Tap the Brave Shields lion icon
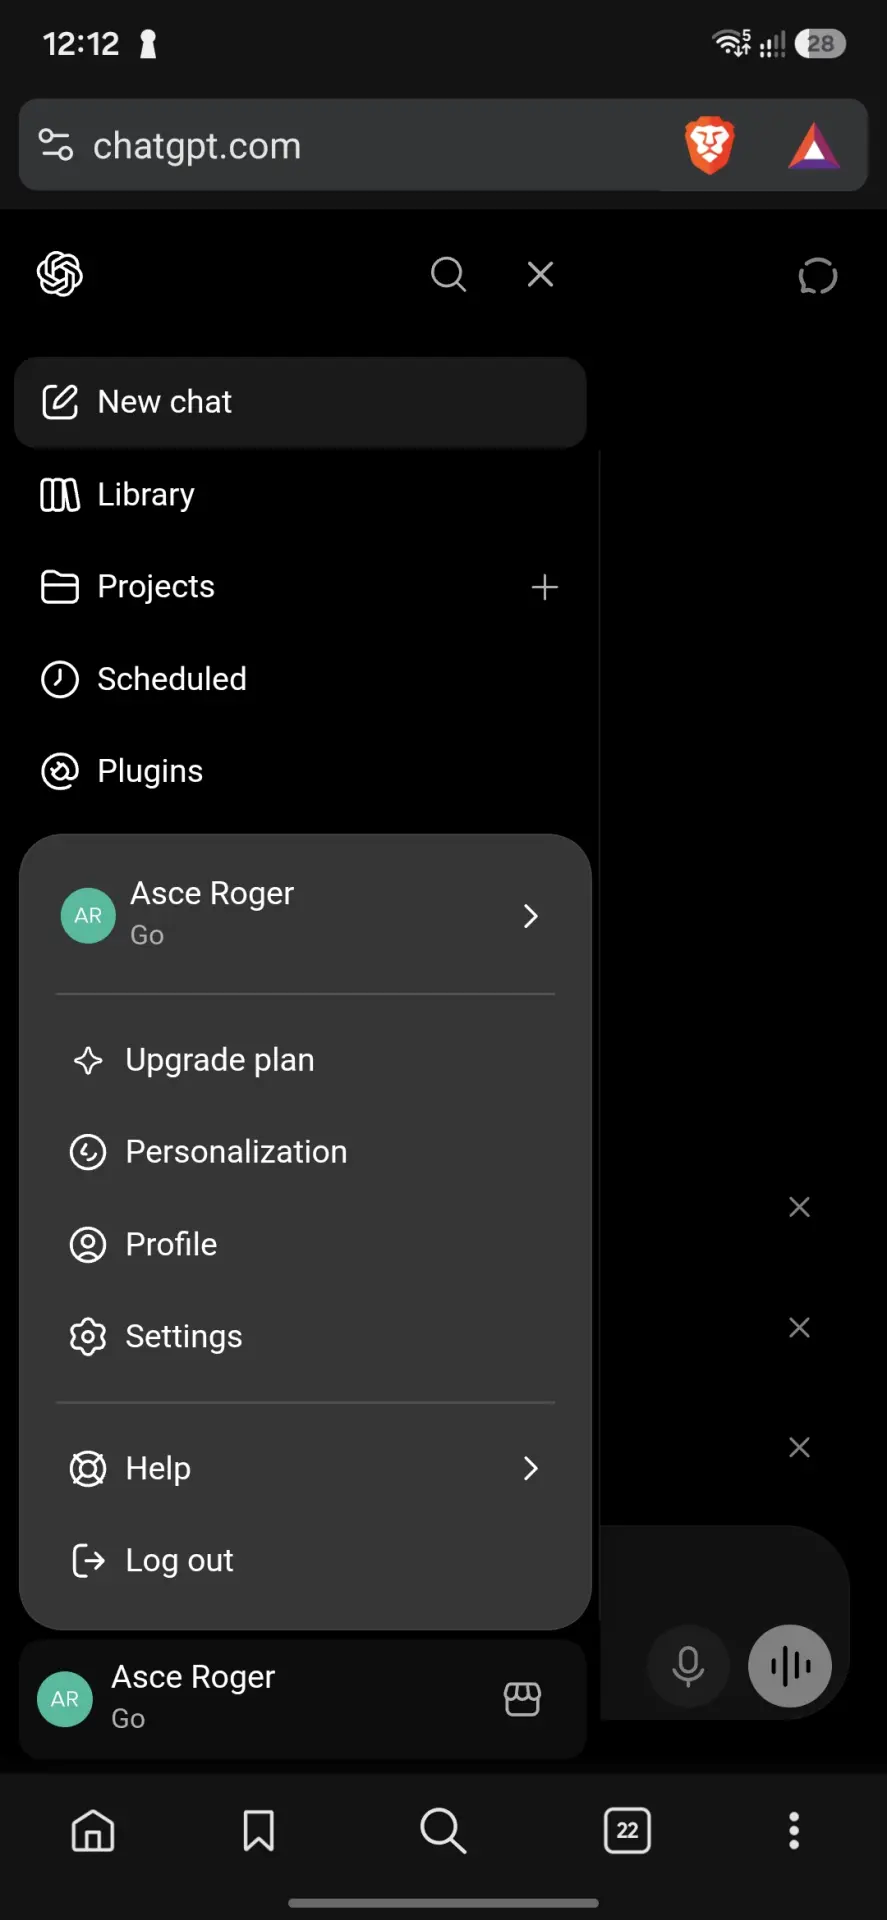887x1920 pixels. [710, 146]
